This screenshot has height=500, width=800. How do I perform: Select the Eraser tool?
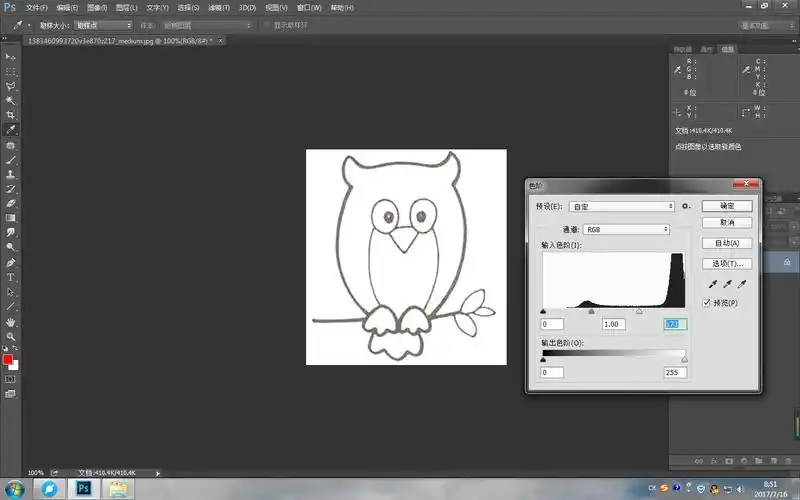(x=10, y=203)
